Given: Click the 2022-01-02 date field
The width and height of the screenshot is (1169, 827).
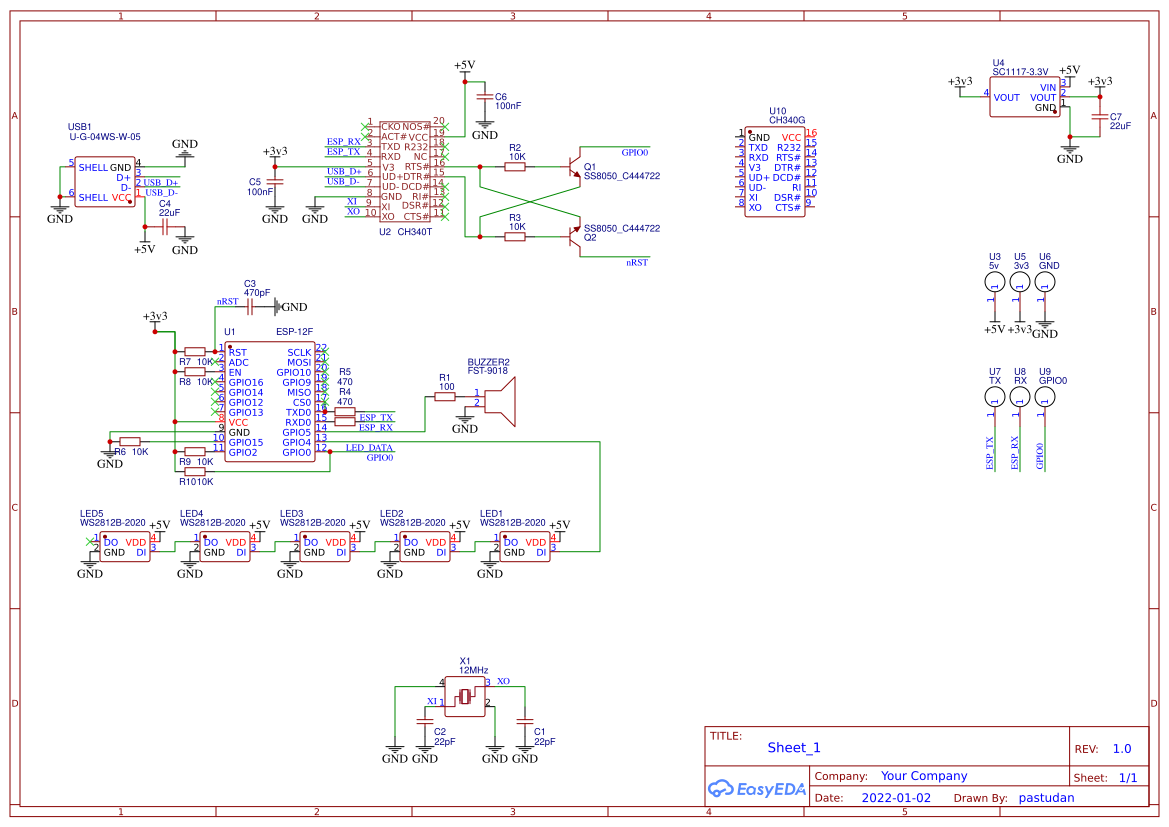Looking at the screenshot, I should 895,797.
